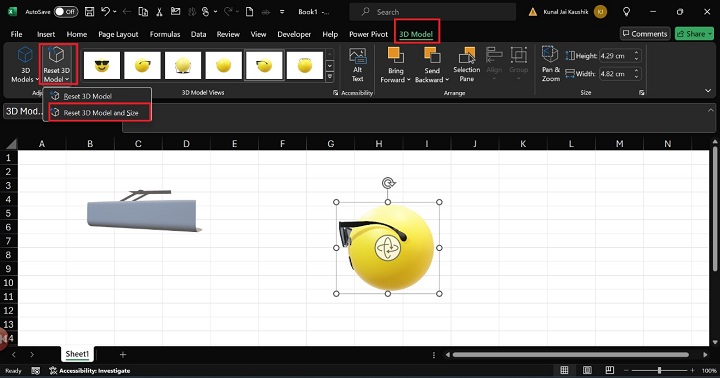Screen dimensions: 720x378
Task: Open the KJ account avatar
Action: (x=600, y=12)
